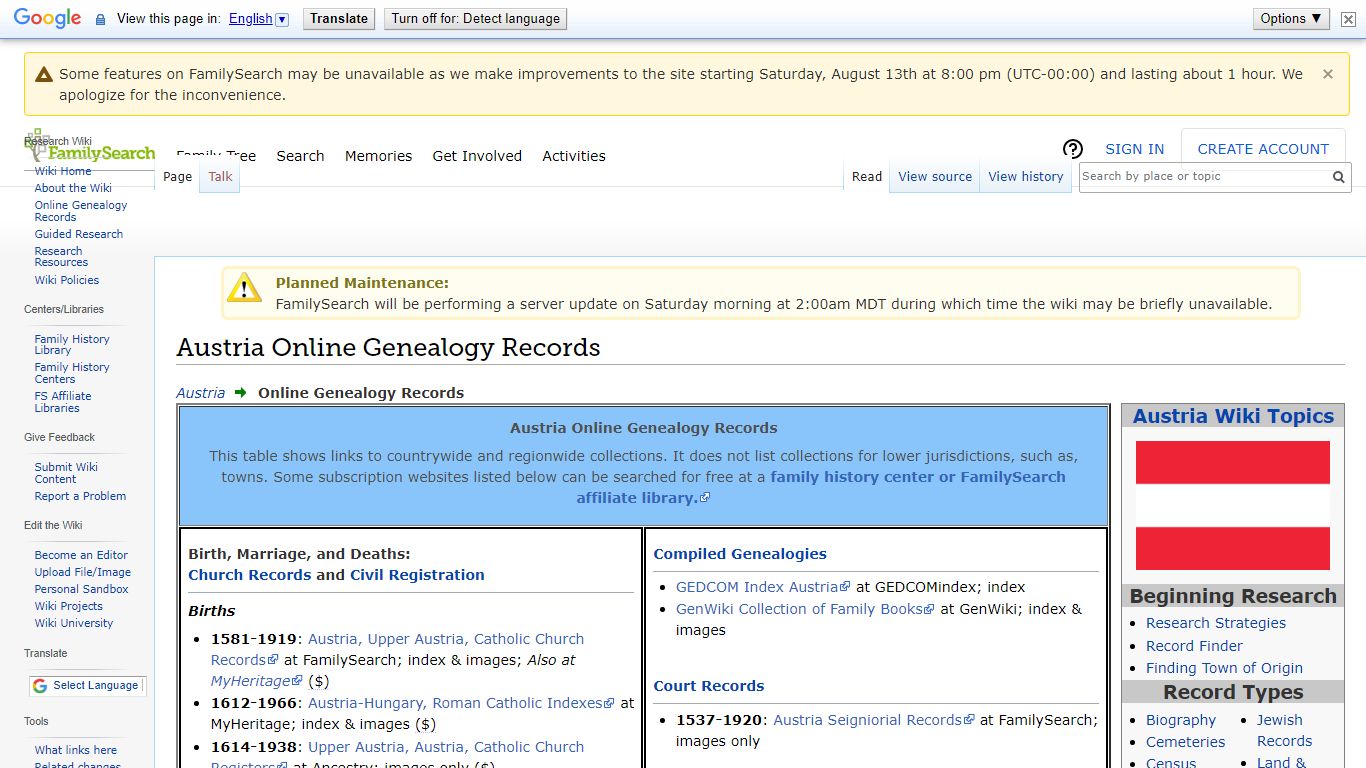
Task: Open About the Wiki sidebar link
Action: [73, 188]
